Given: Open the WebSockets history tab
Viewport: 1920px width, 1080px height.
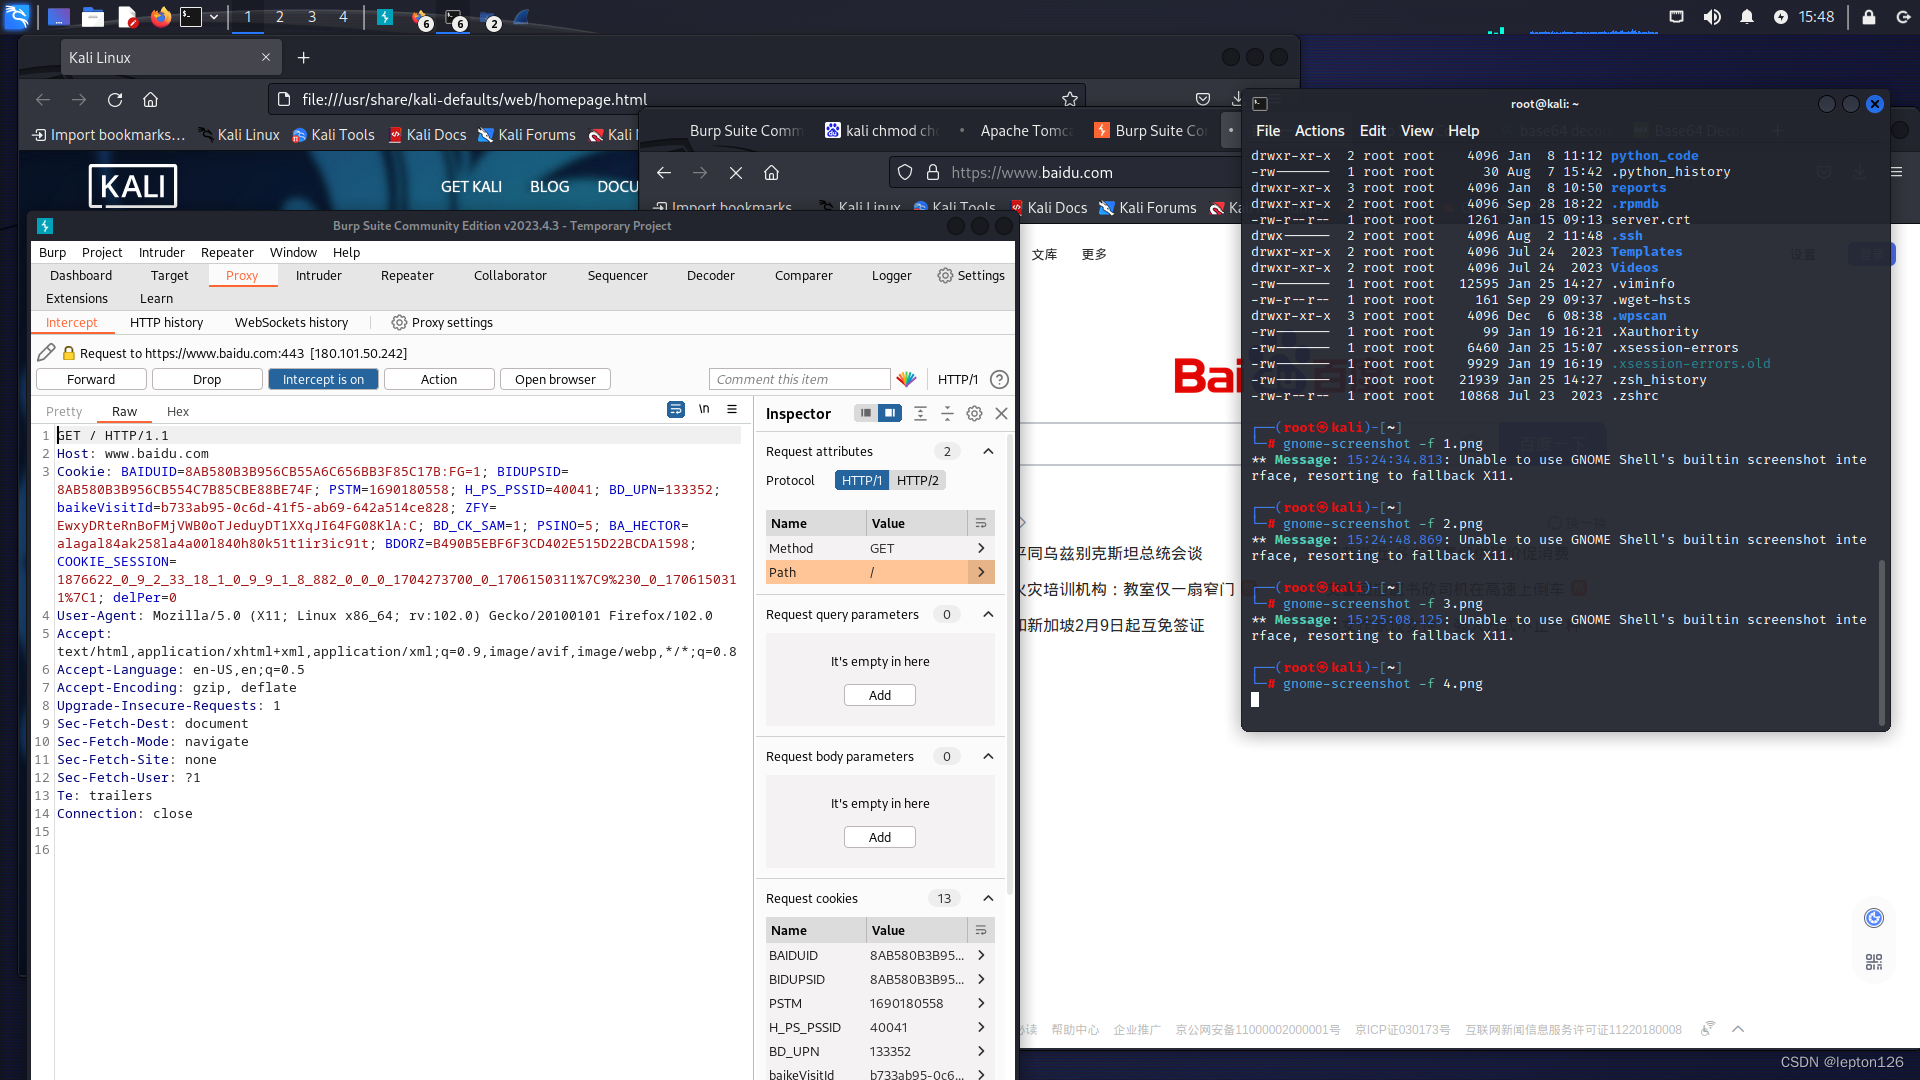Looking at the screenshot, I should pos(291,322).
